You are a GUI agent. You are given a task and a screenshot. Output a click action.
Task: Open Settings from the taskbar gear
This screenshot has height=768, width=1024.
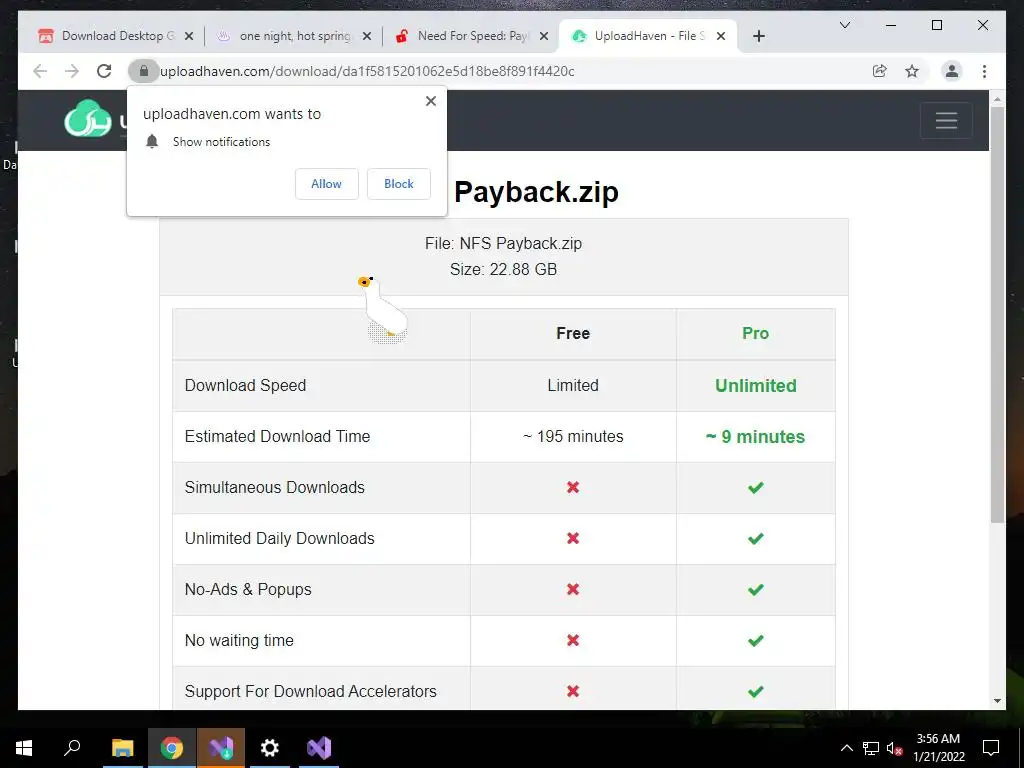coord(270,748)
